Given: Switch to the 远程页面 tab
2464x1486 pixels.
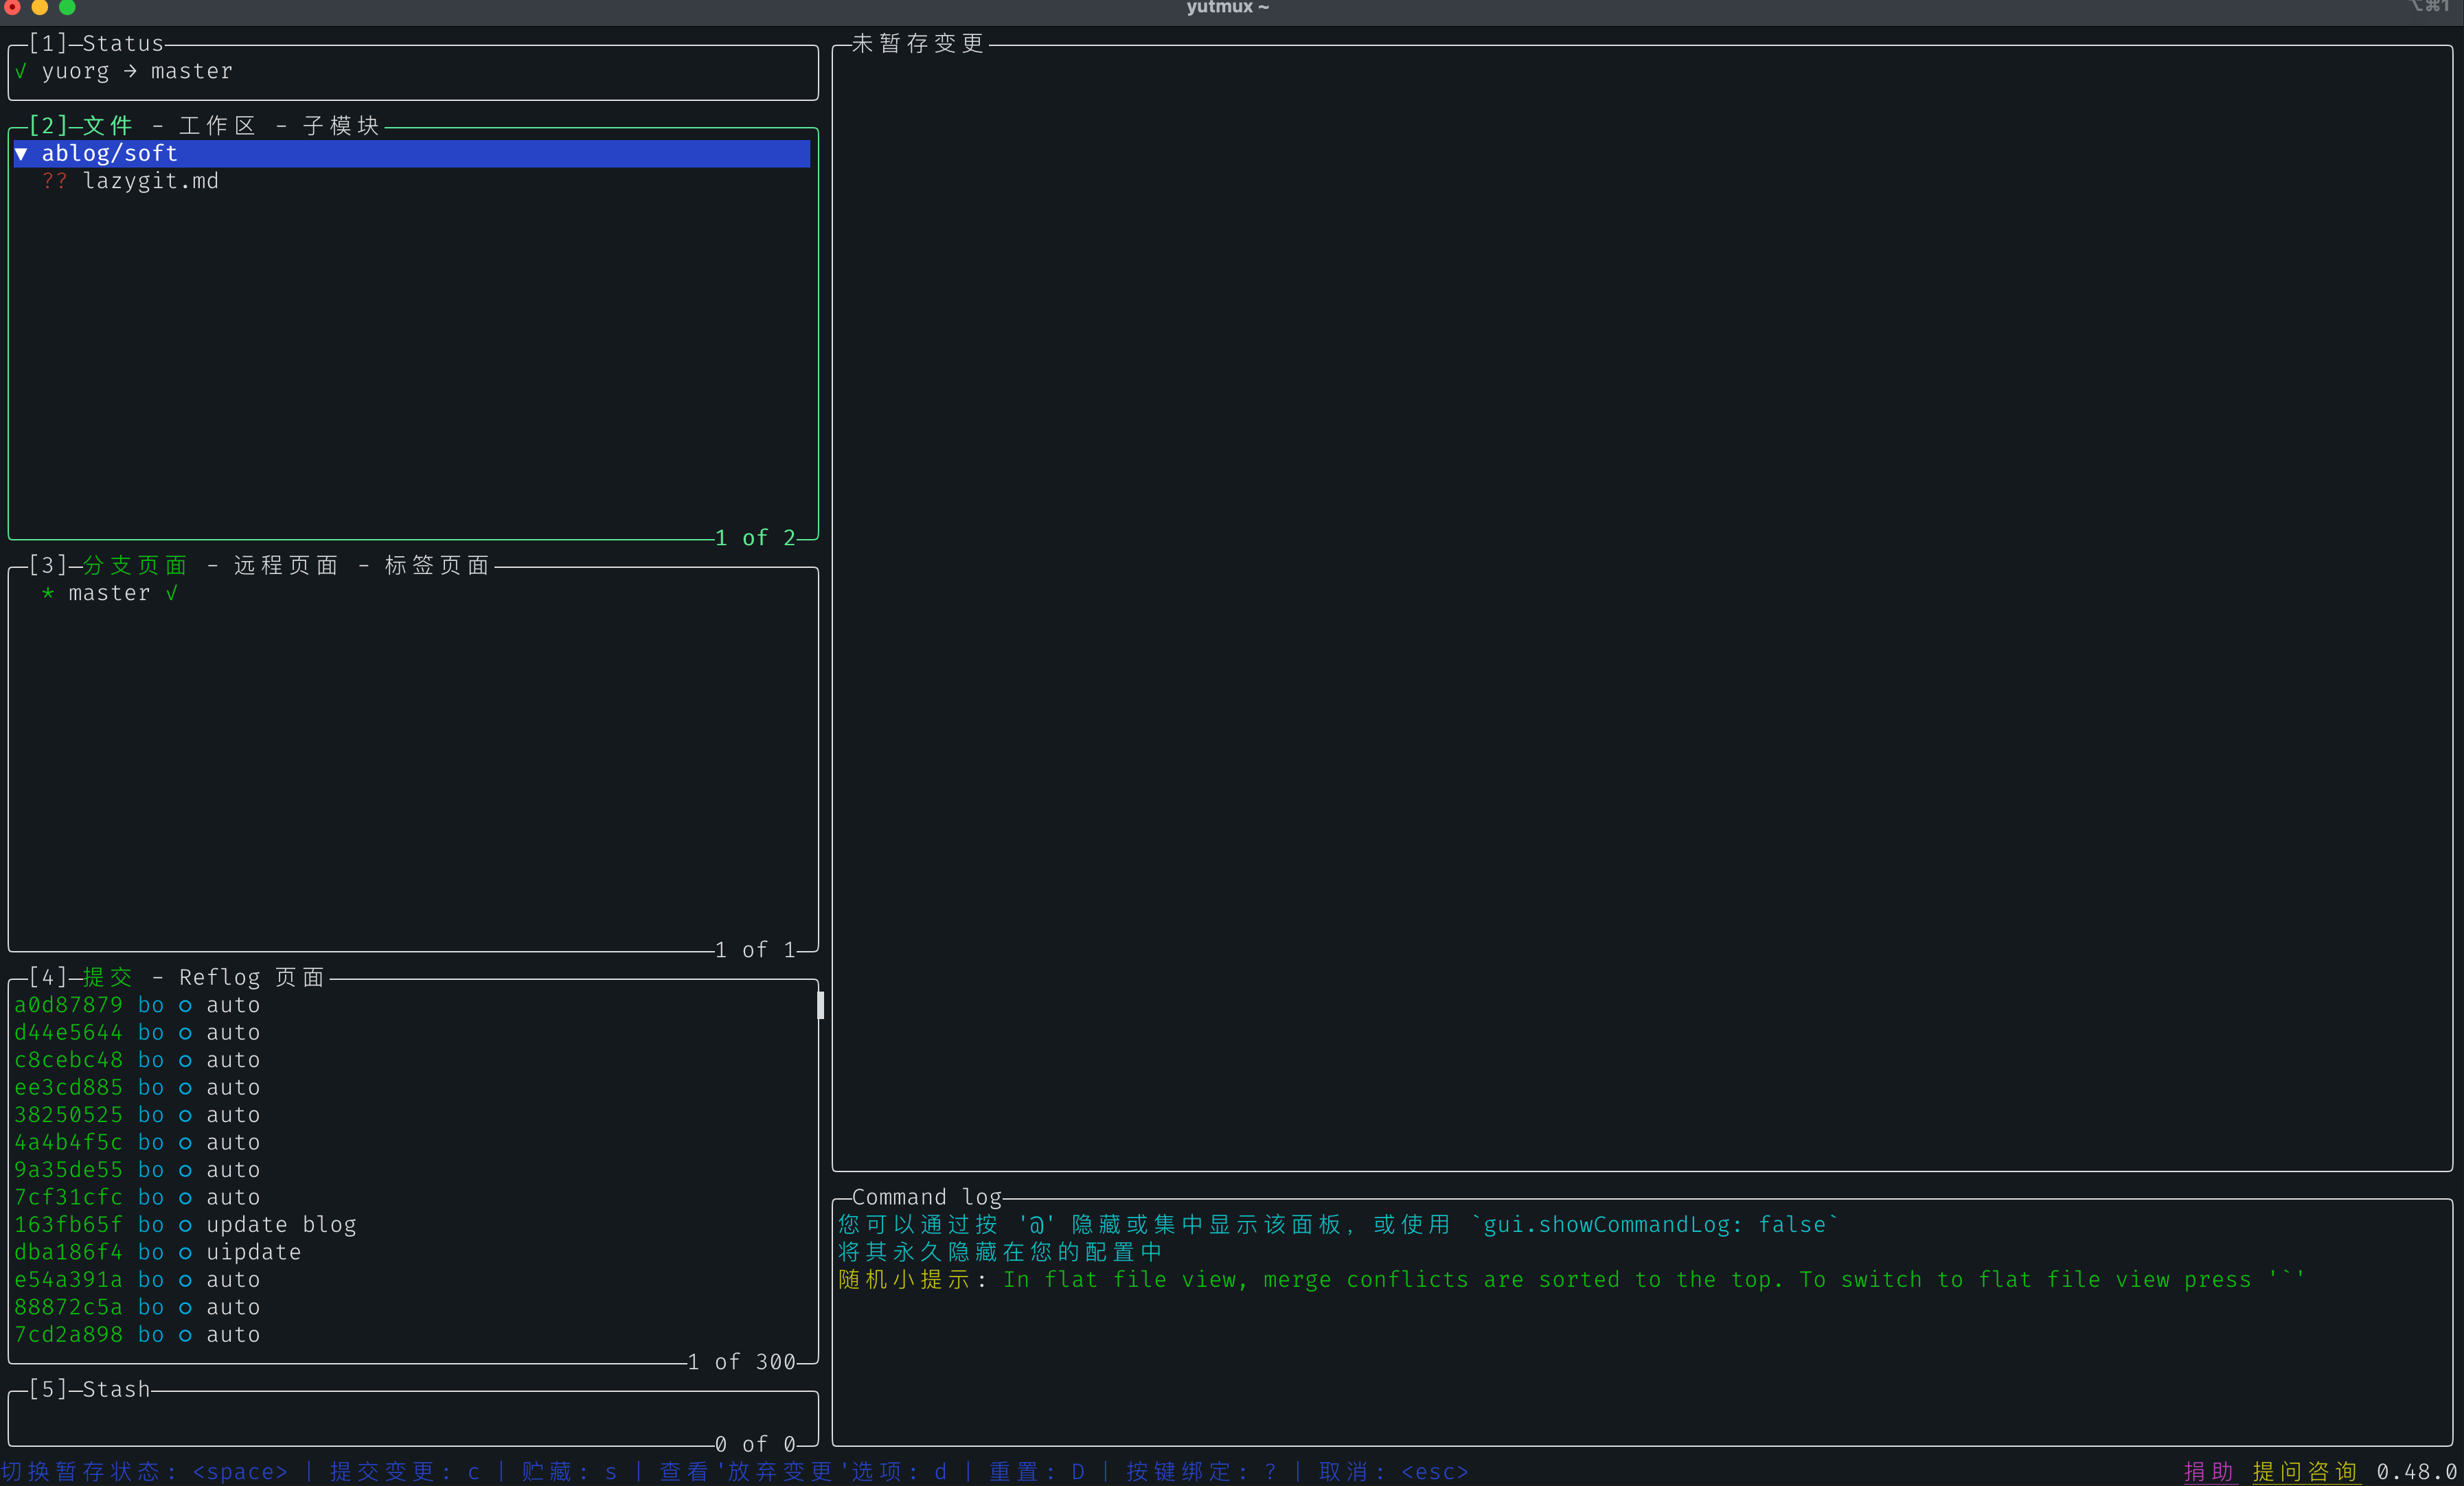Looking at the screenshot, I should click(286, 566).
